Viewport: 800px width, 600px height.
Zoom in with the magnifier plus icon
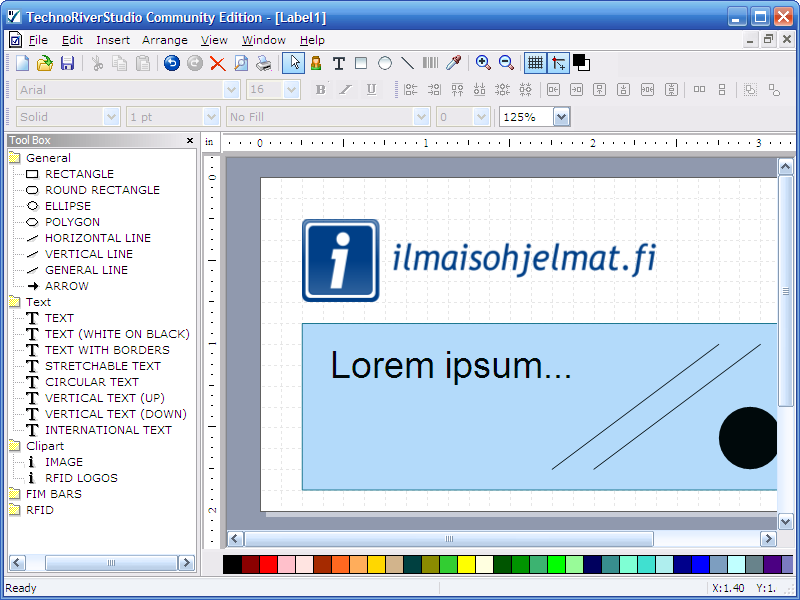483,63
